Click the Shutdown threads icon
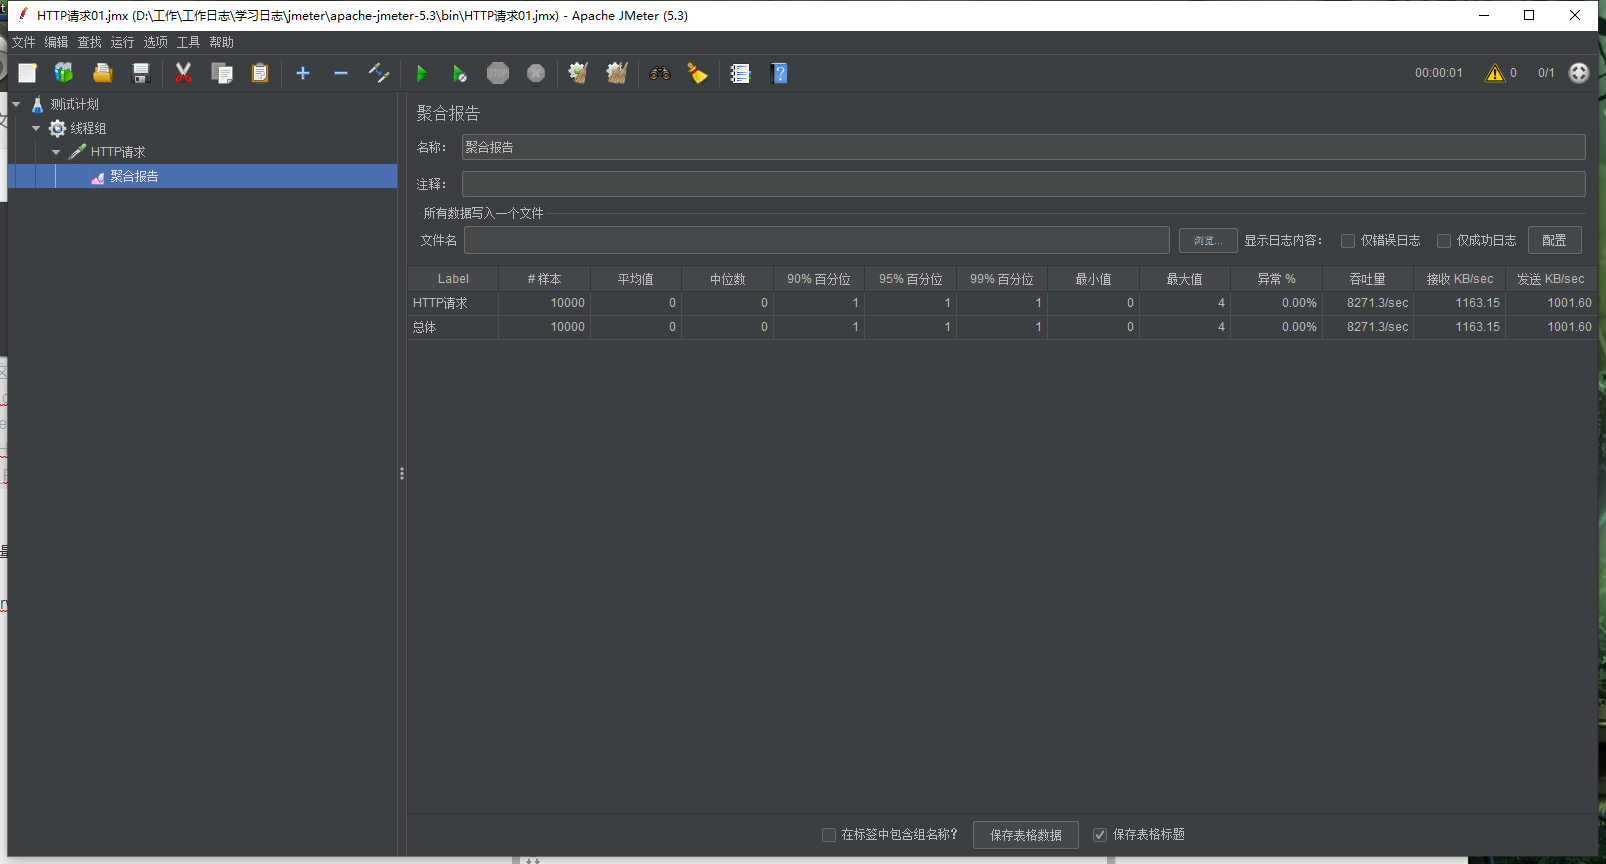The image size is (1606, 864). (536, 73)
